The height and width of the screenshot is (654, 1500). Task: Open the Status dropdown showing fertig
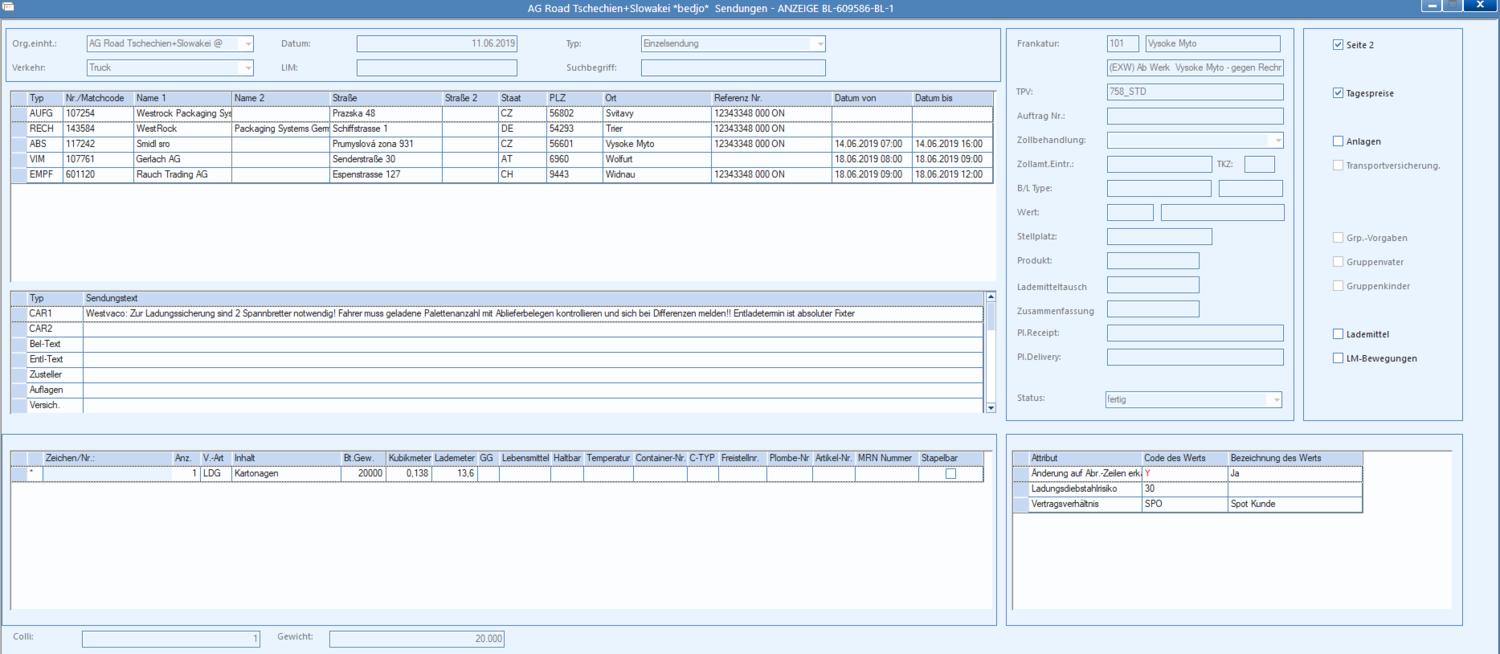point(1276,399)
